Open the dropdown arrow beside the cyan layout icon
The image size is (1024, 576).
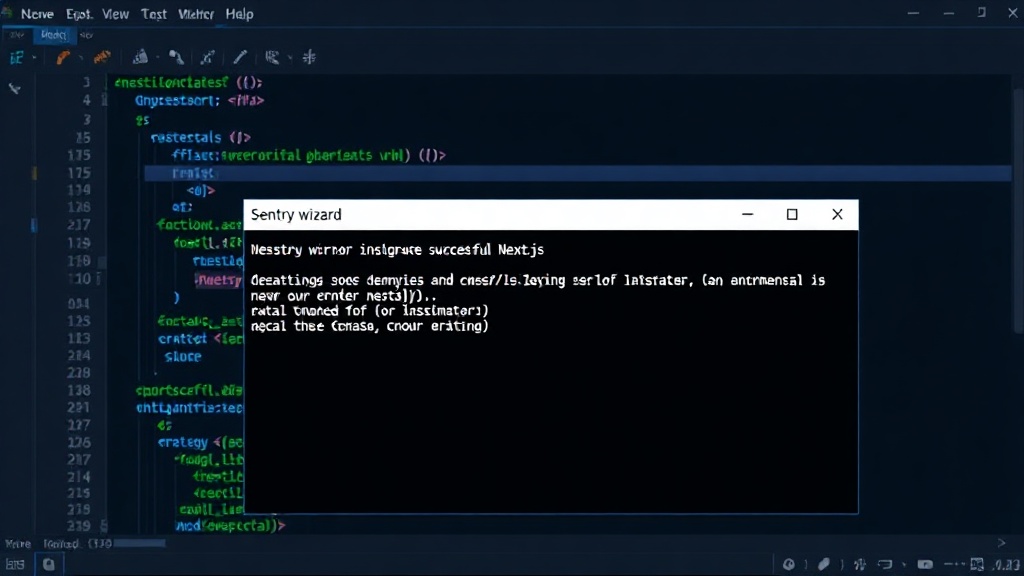tap(34, 57)
